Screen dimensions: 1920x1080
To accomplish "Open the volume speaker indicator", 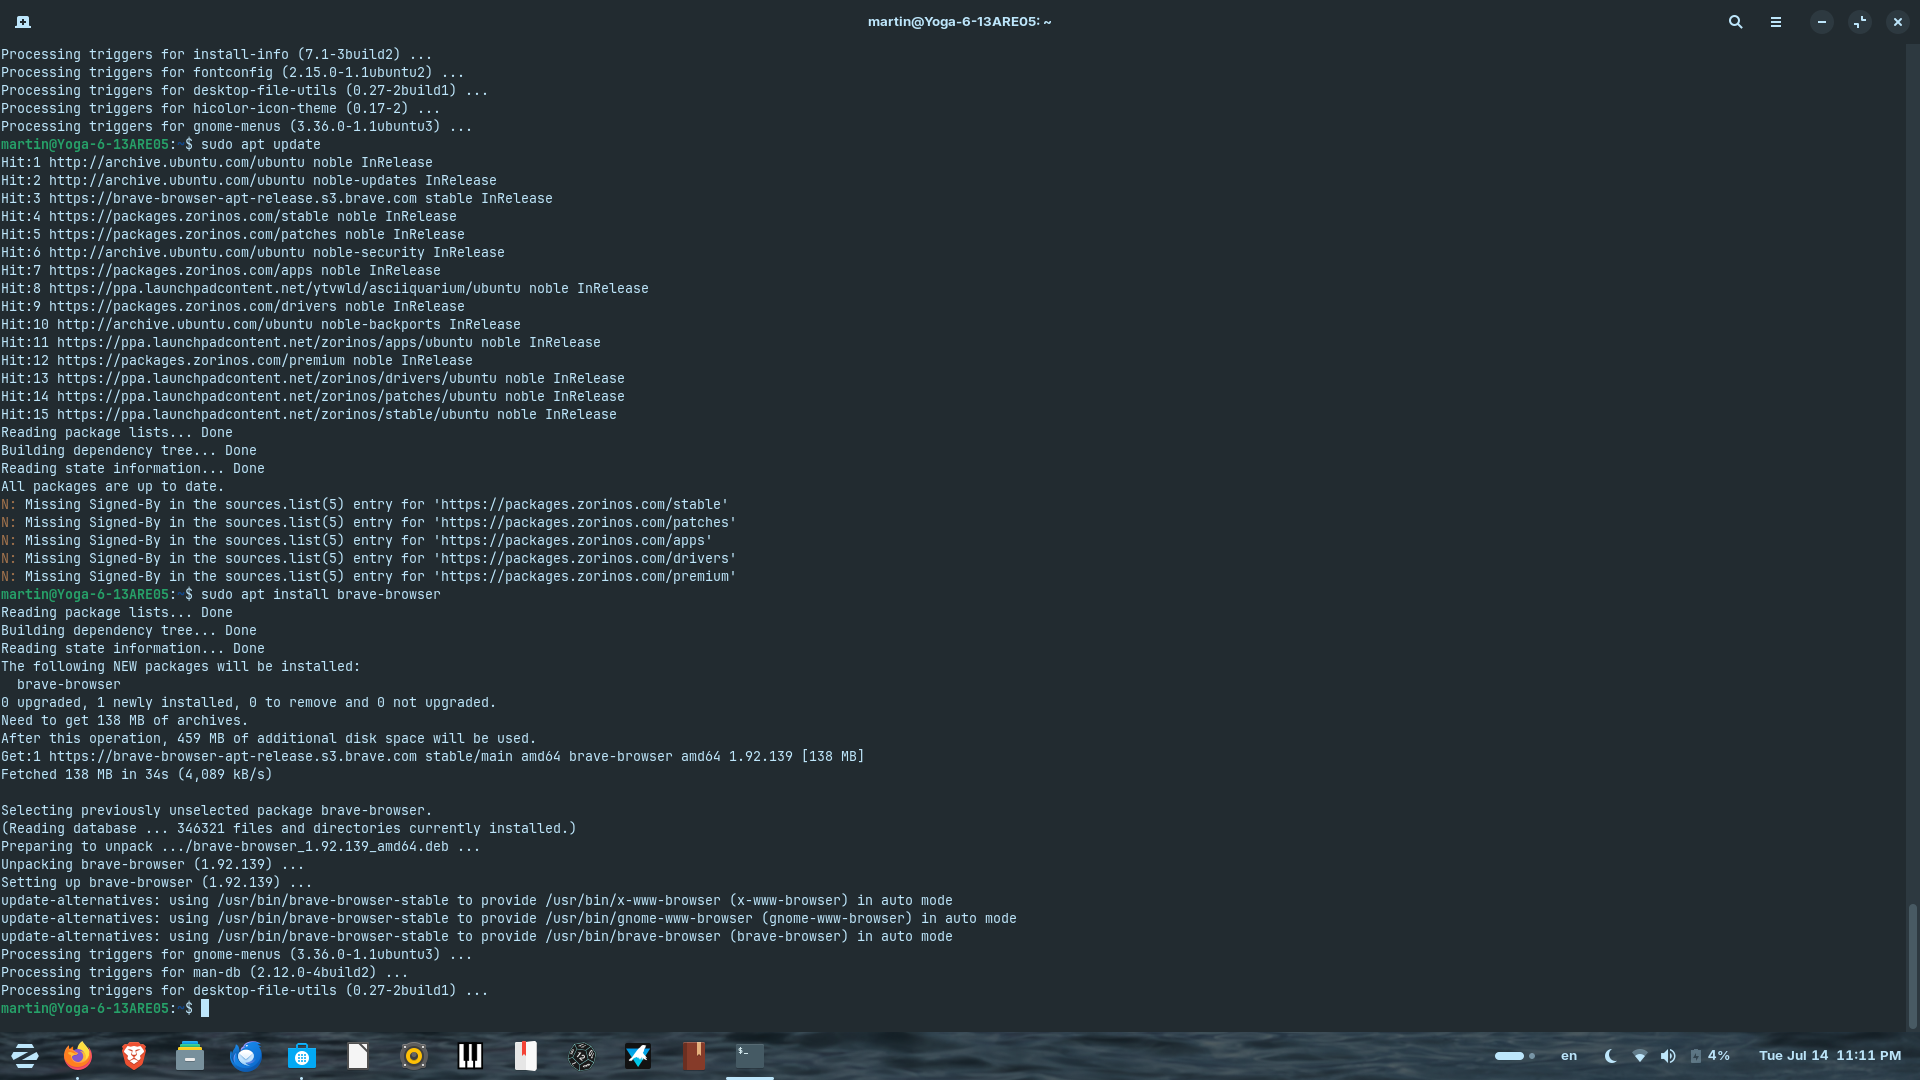I will (1668, 1056).
